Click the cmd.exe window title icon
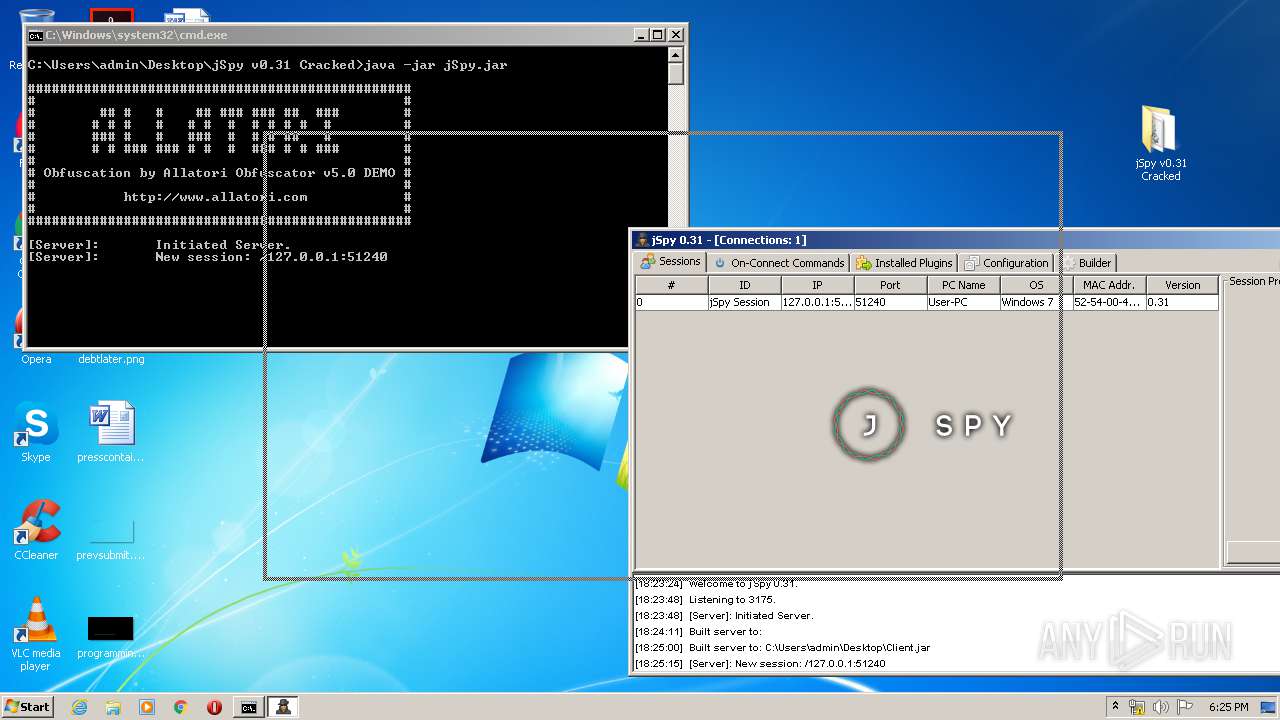The height and width of the screenshot is (720, 1280). click(35, 35)
